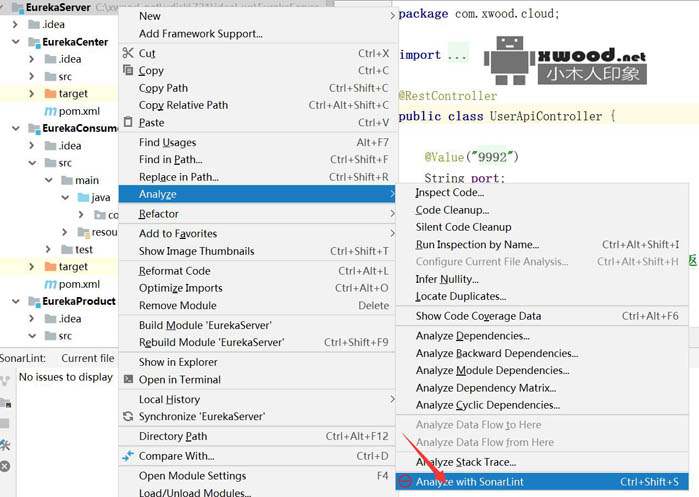The width and height of the screenshot is (699, 497).
Task: Select Reformat Code
Action: (x=257, y=271)
